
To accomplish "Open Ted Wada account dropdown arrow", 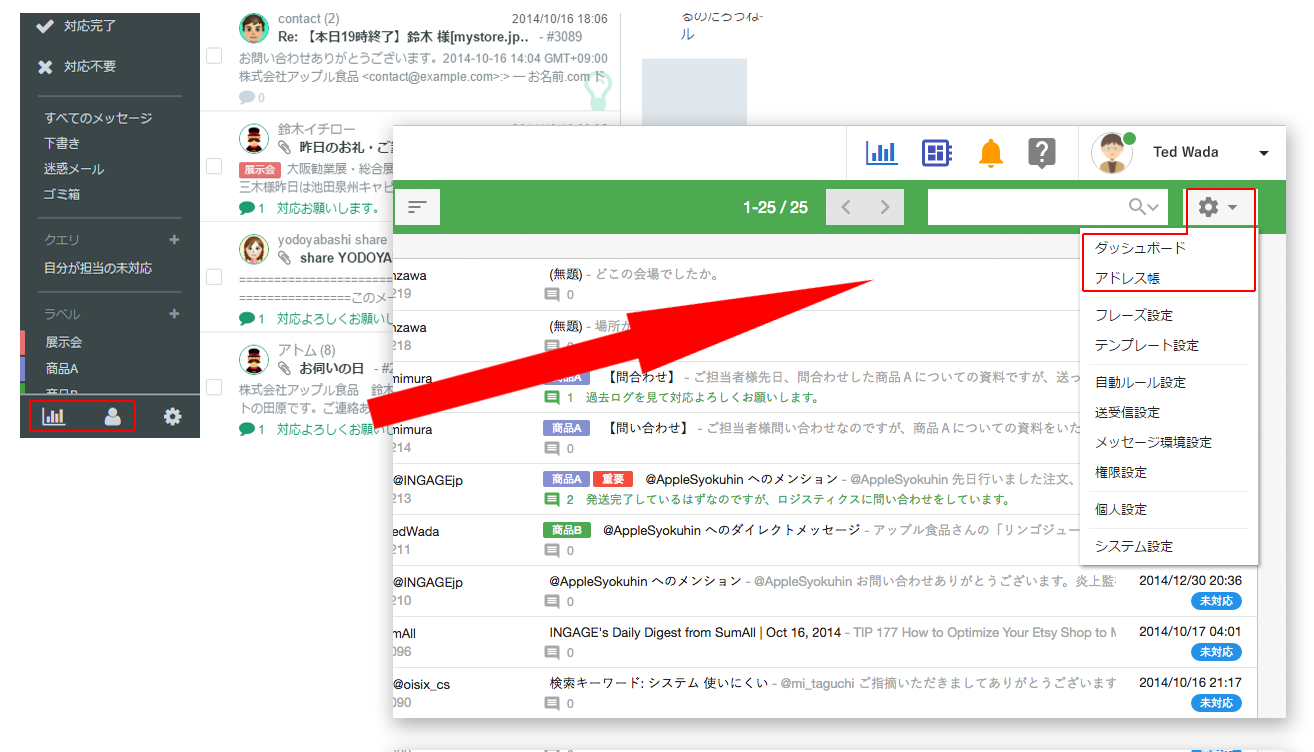I will tap(1264, 153).
